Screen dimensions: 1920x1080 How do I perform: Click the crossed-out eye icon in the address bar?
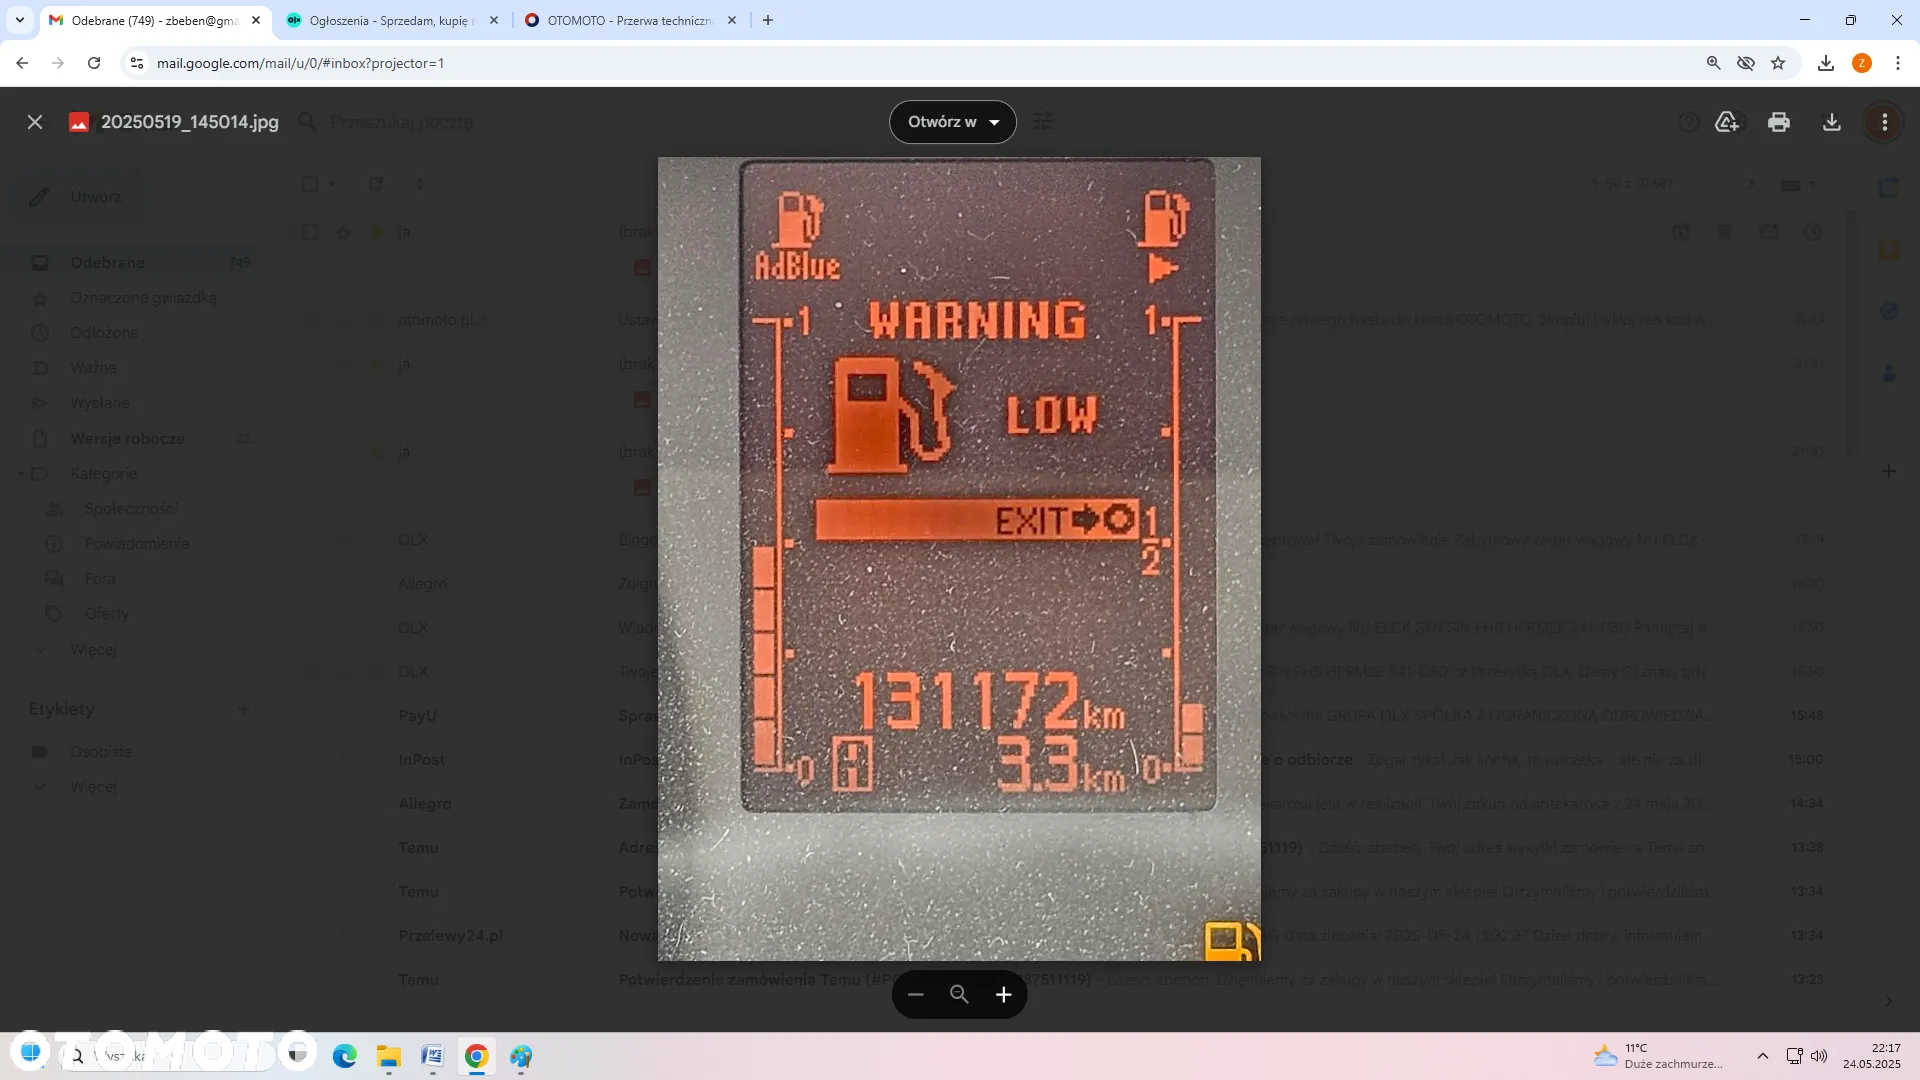click(x=1746, y=63)
